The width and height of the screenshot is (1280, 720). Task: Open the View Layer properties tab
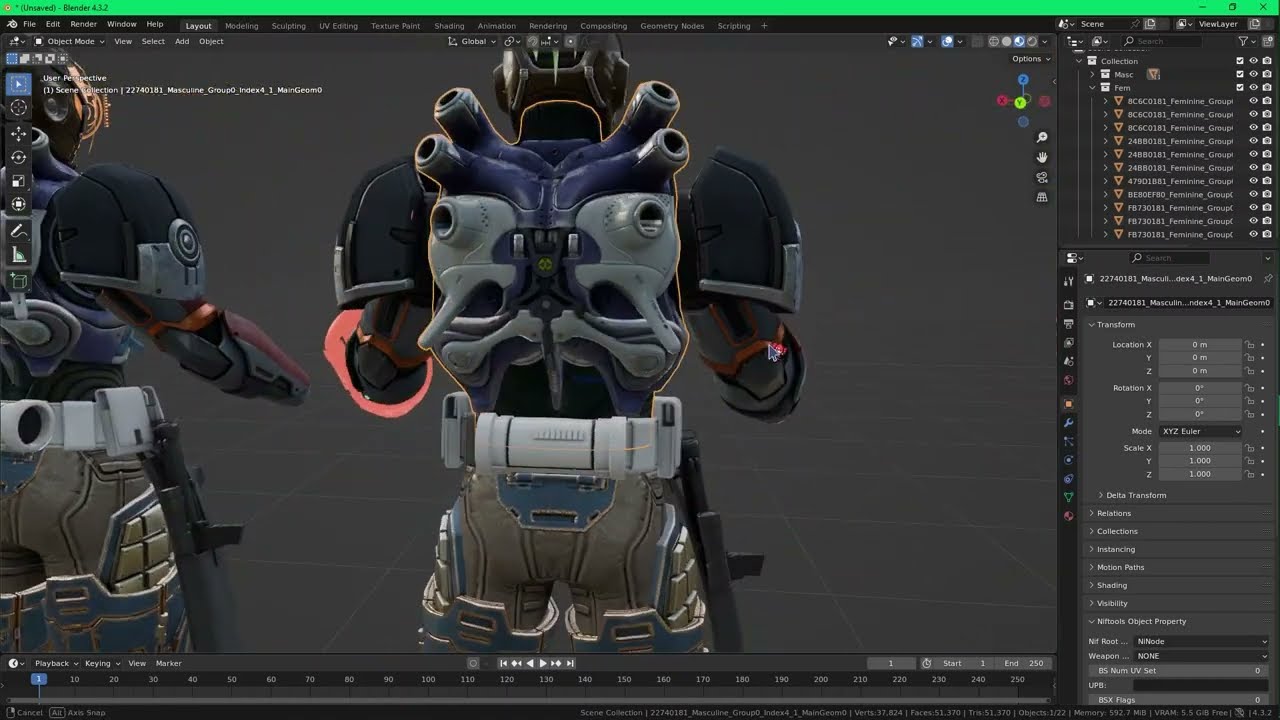click(1068, 343)
